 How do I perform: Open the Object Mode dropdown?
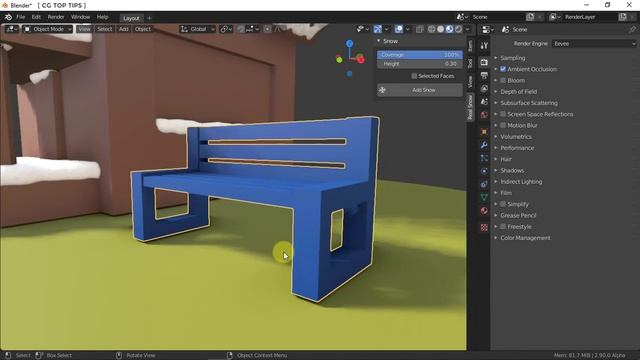point(47,29)
